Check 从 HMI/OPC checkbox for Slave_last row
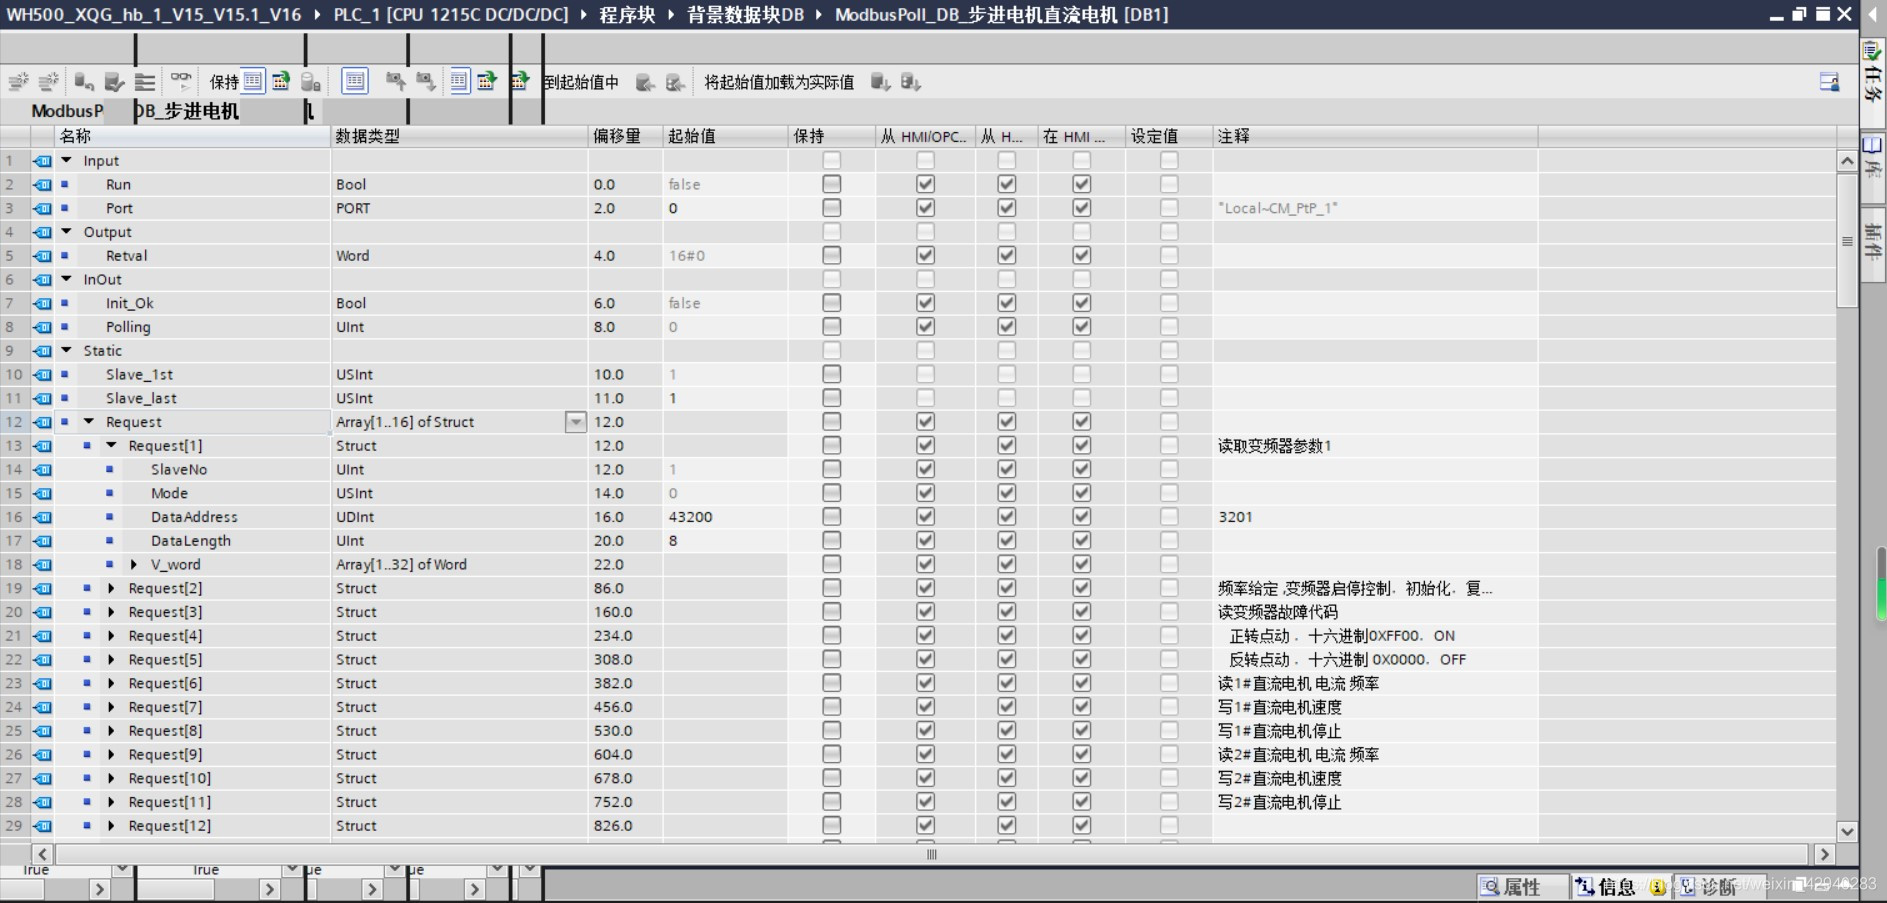Screen dimensions: 1887x903 click(x=925, y=398)
